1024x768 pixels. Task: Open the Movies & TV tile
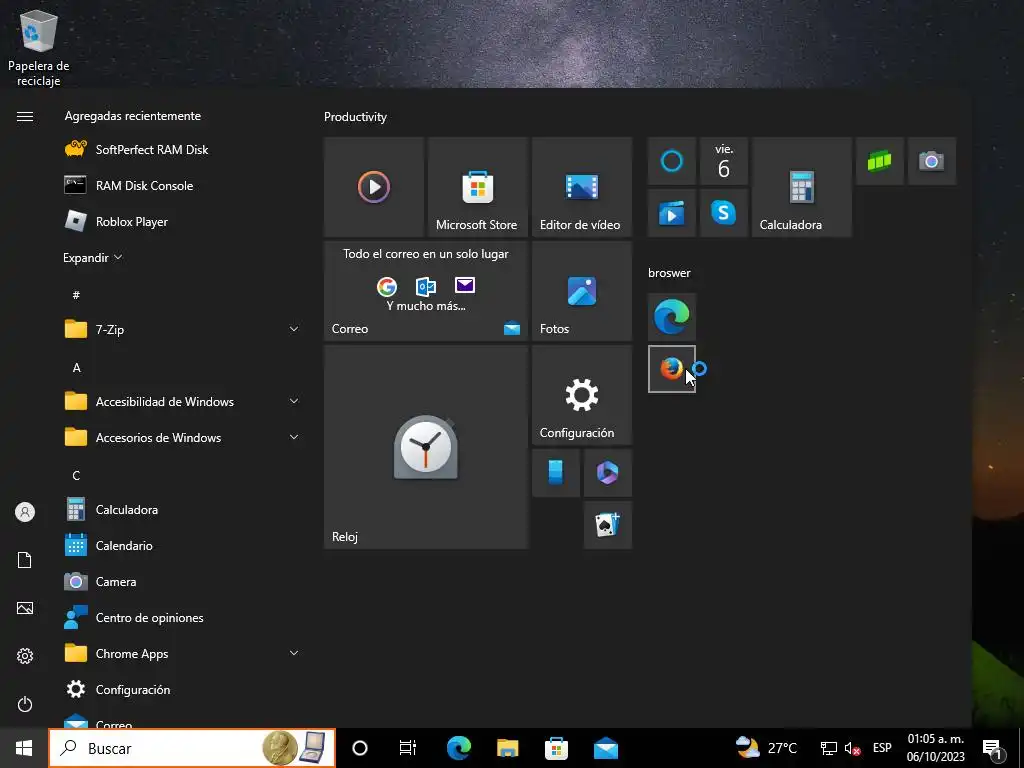coord(671,213)
